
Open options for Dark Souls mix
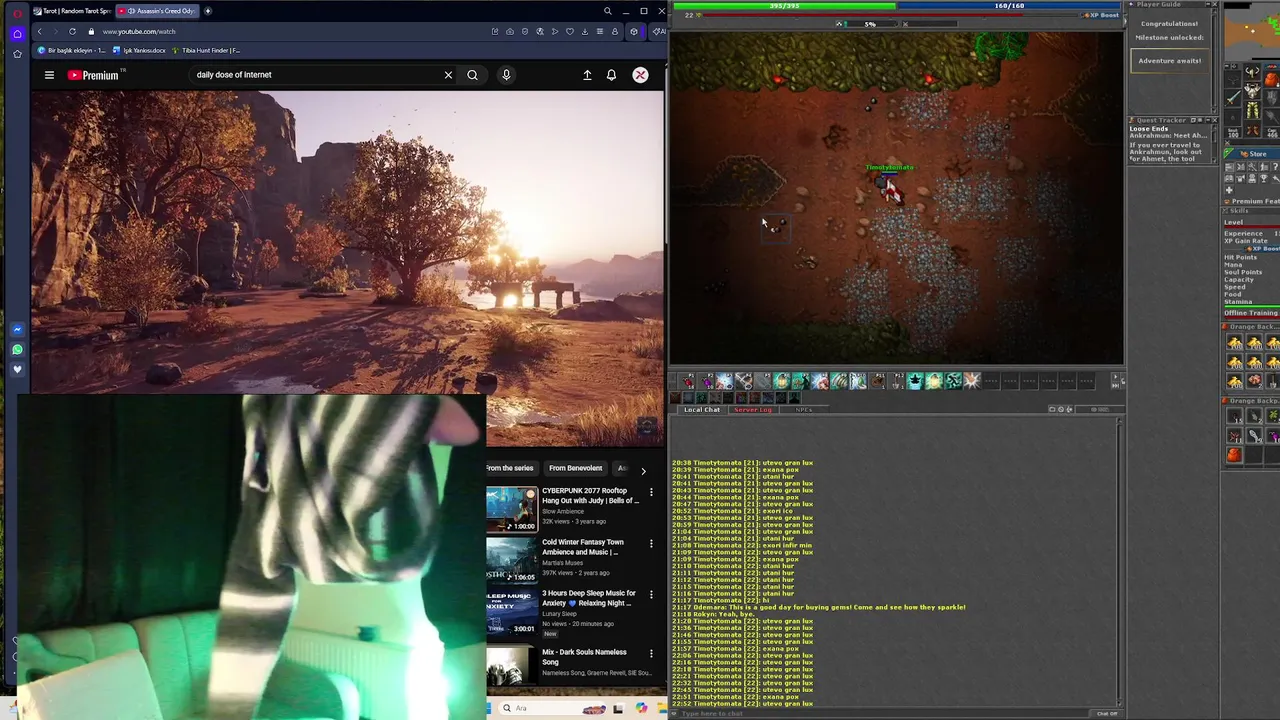tap(651, 653)
